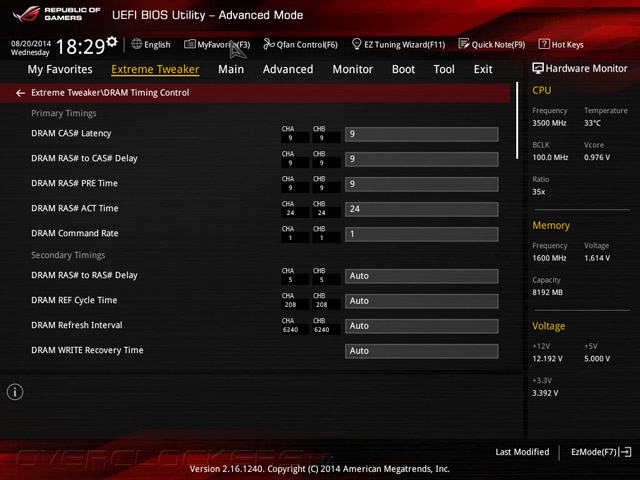Select the DRAM Refresh Interval Auto field

[x=422, y=326]
